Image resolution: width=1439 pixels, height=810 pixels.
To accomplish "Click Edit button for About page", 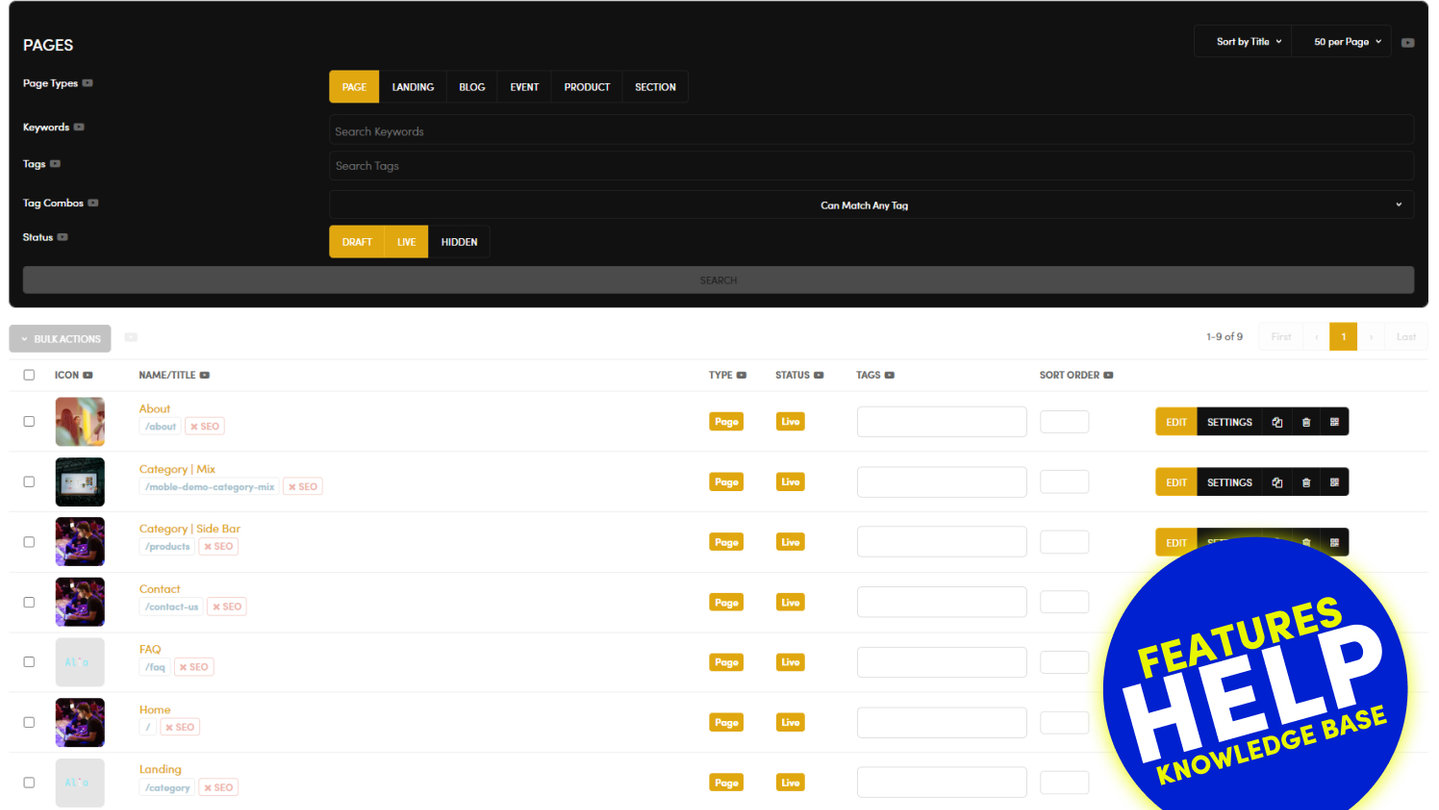I will pyautogui.click(x=1176, y=422).
